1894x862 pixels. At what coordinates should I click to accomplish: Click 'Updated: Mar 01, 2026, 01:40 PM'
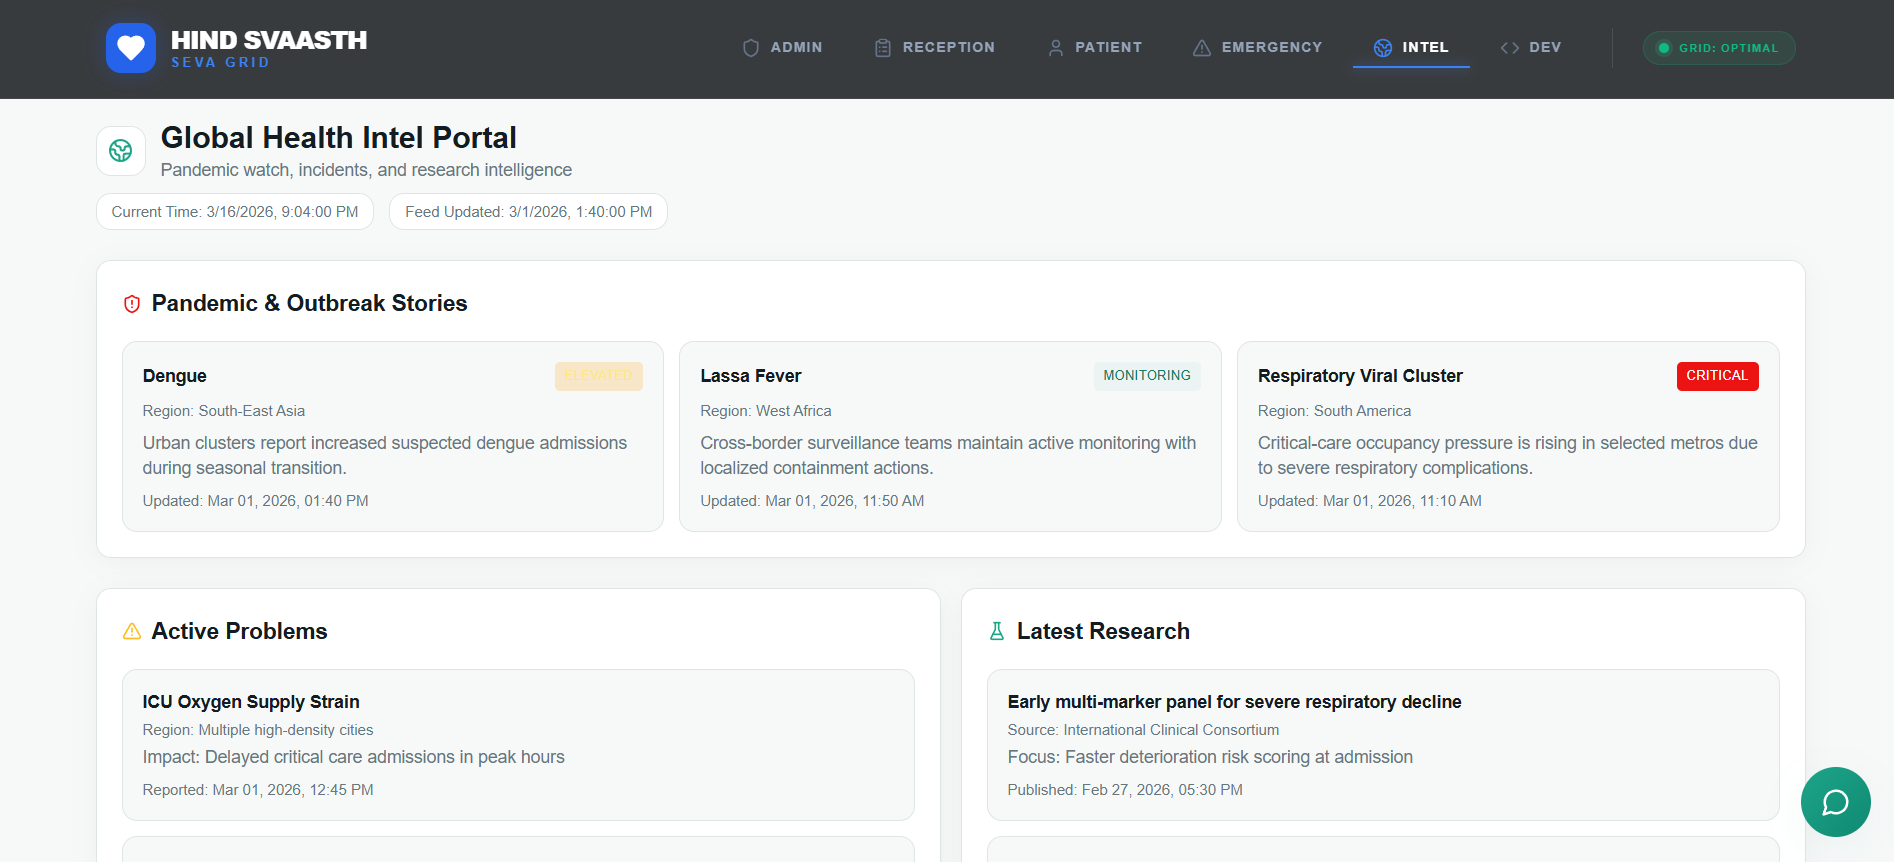tap(256, 501)
